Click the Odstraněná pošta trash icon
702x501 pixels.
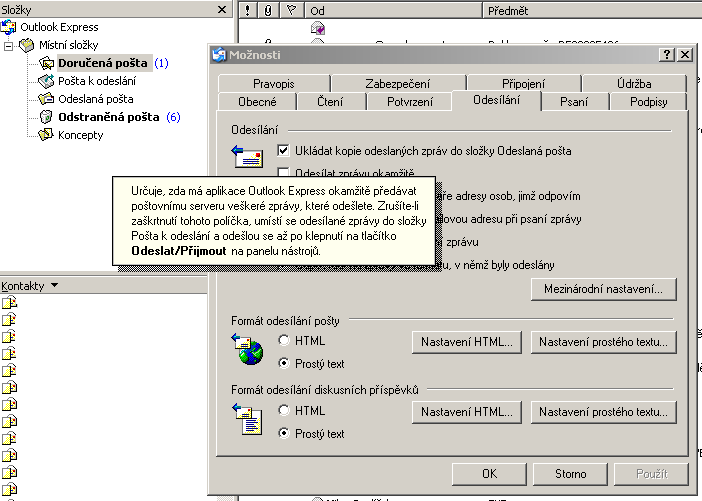click(46, 117)
